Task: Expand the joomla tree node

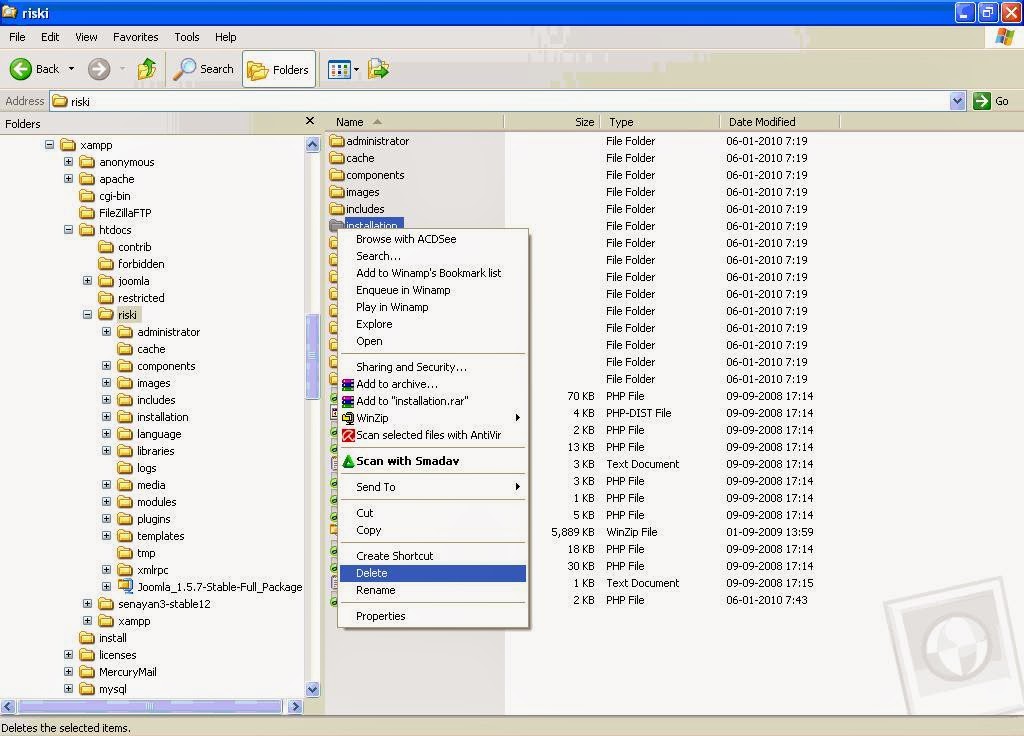Action: (88, 280)
